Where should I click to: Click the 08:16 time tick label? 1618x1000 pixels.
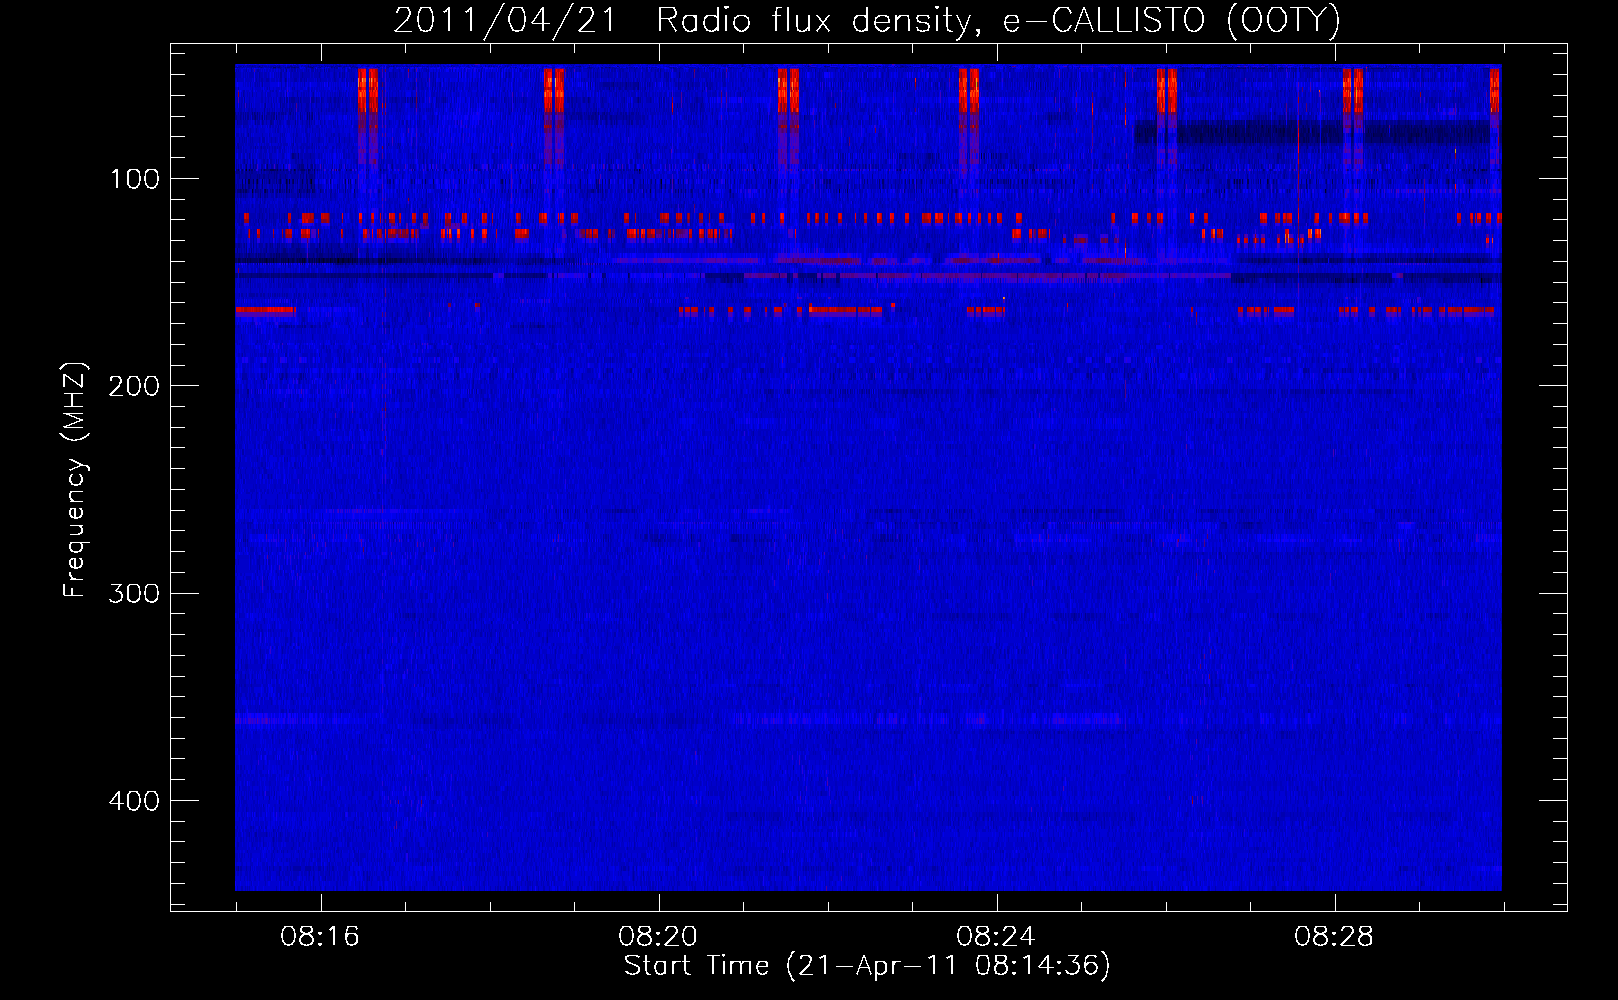(x=320, y=936)
